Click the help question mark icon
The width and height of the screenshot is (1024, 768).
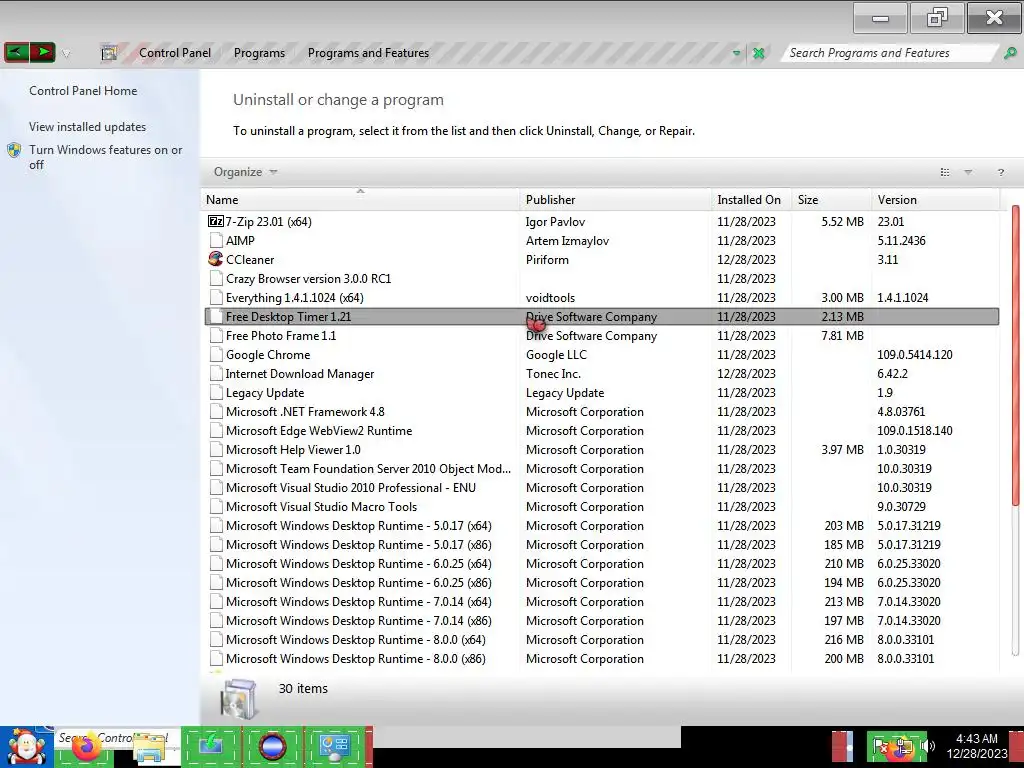tap(1000, 172)
